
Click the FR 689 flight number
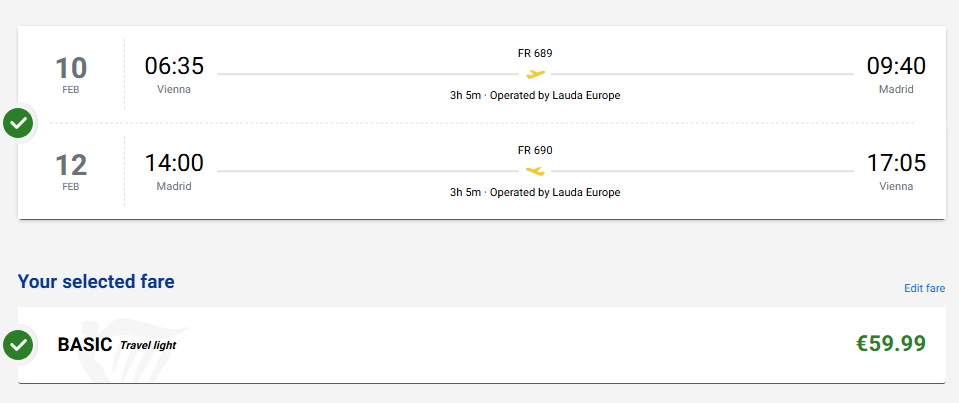point(535,54)
